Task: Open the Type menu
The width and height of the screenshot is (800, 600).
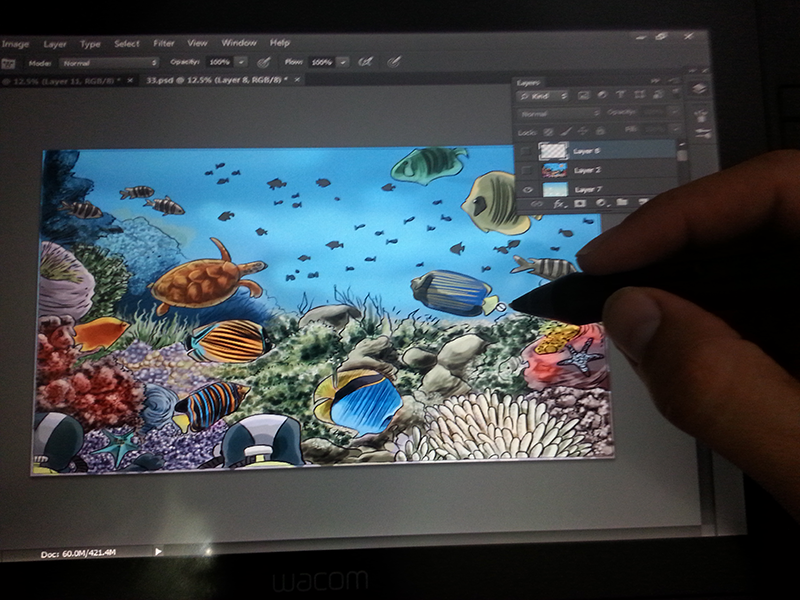Action: pyautogui.click(x=90, y=44)
